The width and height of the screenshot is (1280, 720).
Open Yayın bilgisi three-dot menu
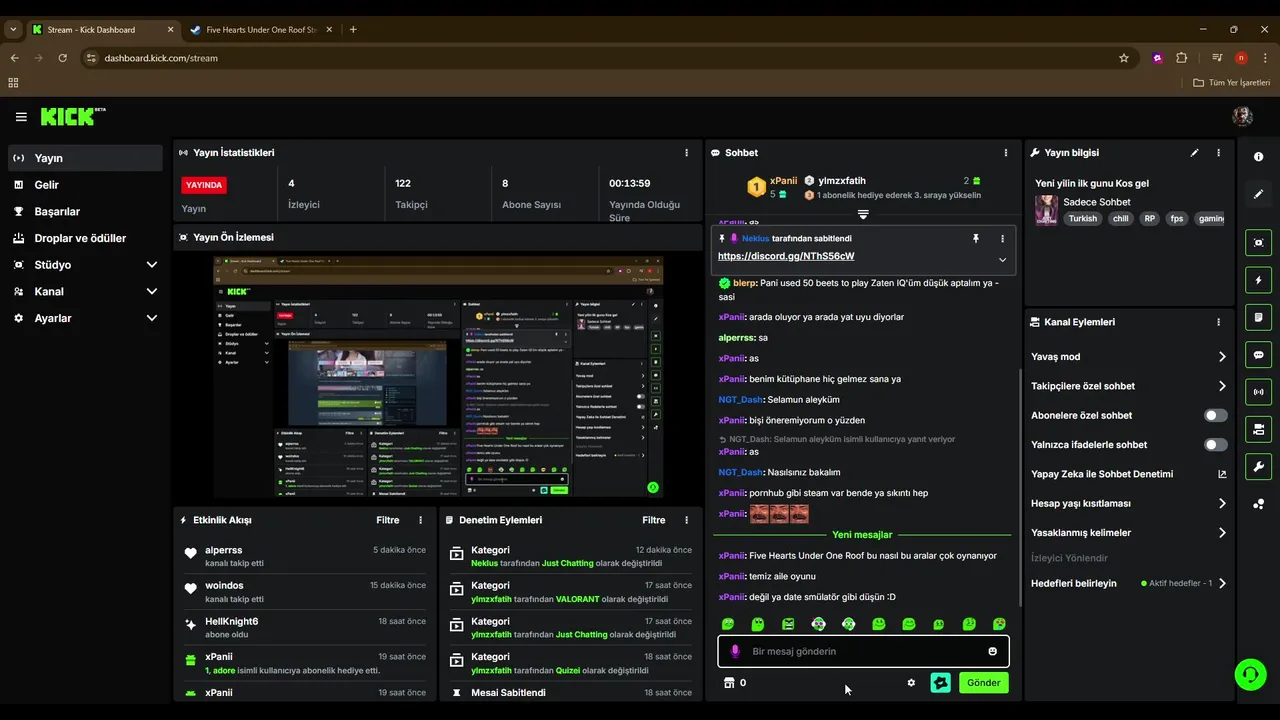click(x=1218, y=153)
